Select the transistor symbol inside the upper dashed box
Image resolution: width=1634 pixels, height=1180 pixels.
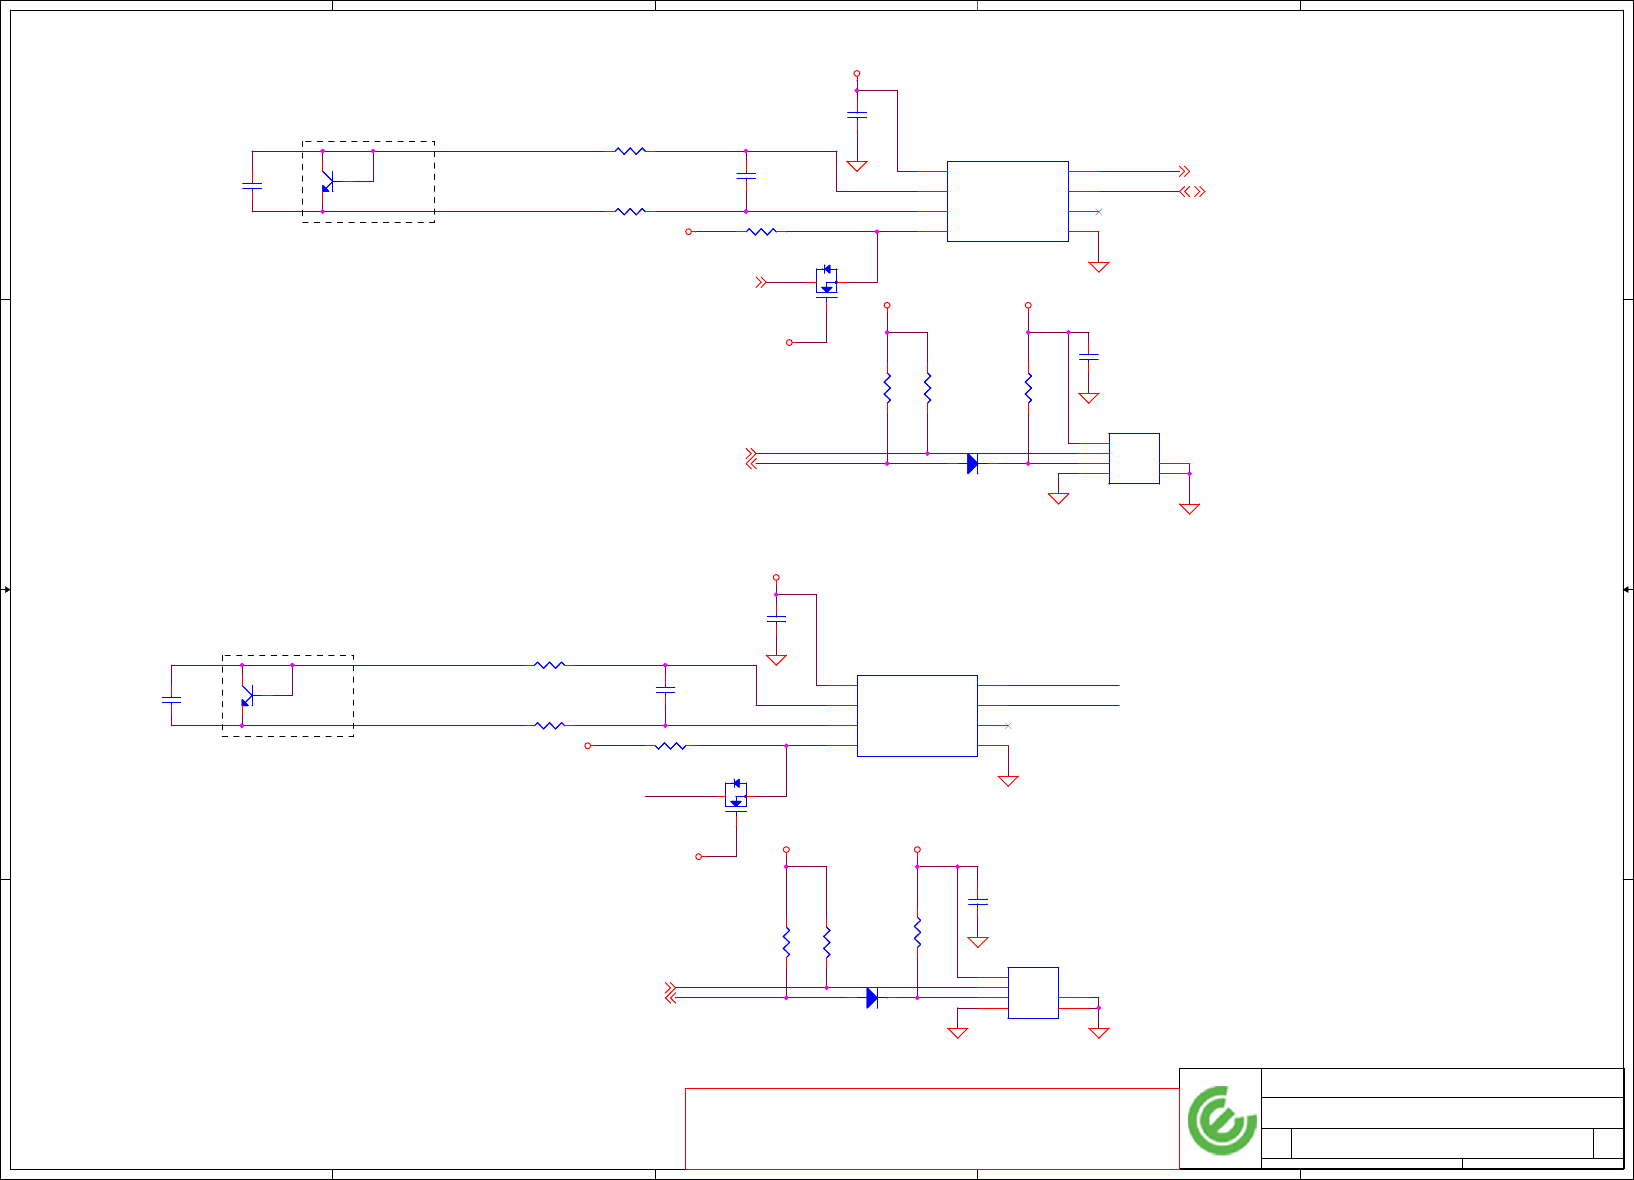click(327, 182)
